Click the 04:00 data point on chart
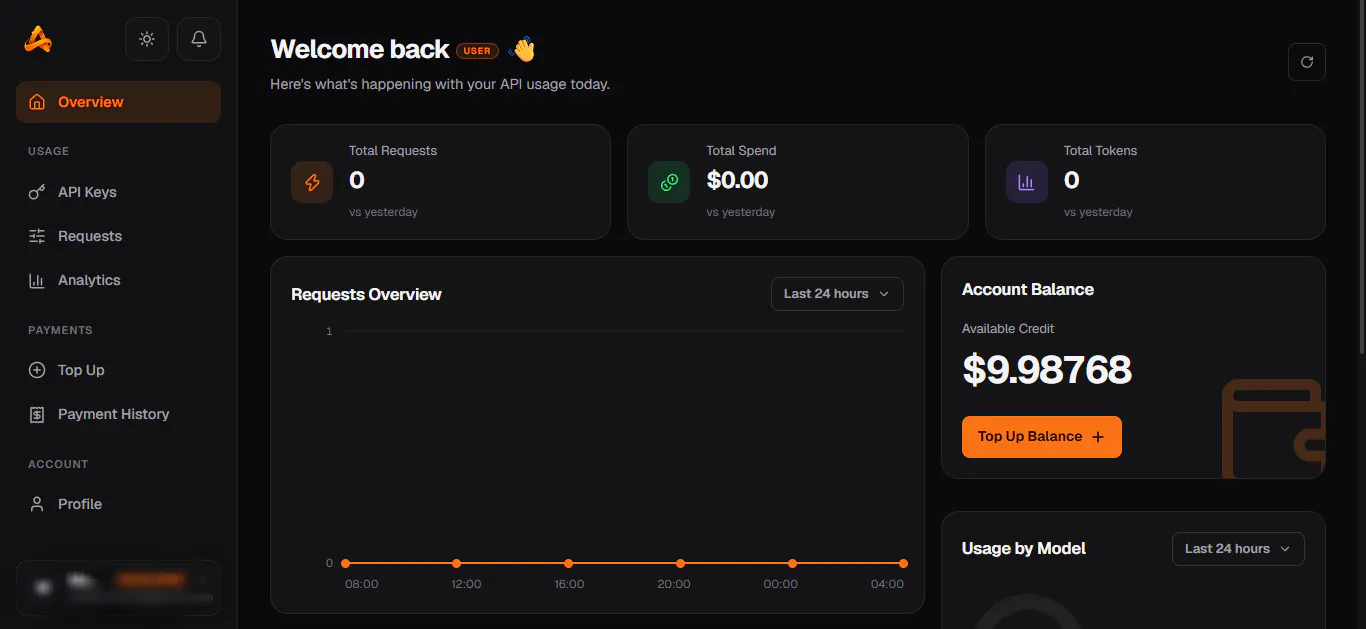The image size is (1366, 629). pyautogui.click(x=903, y=563)
